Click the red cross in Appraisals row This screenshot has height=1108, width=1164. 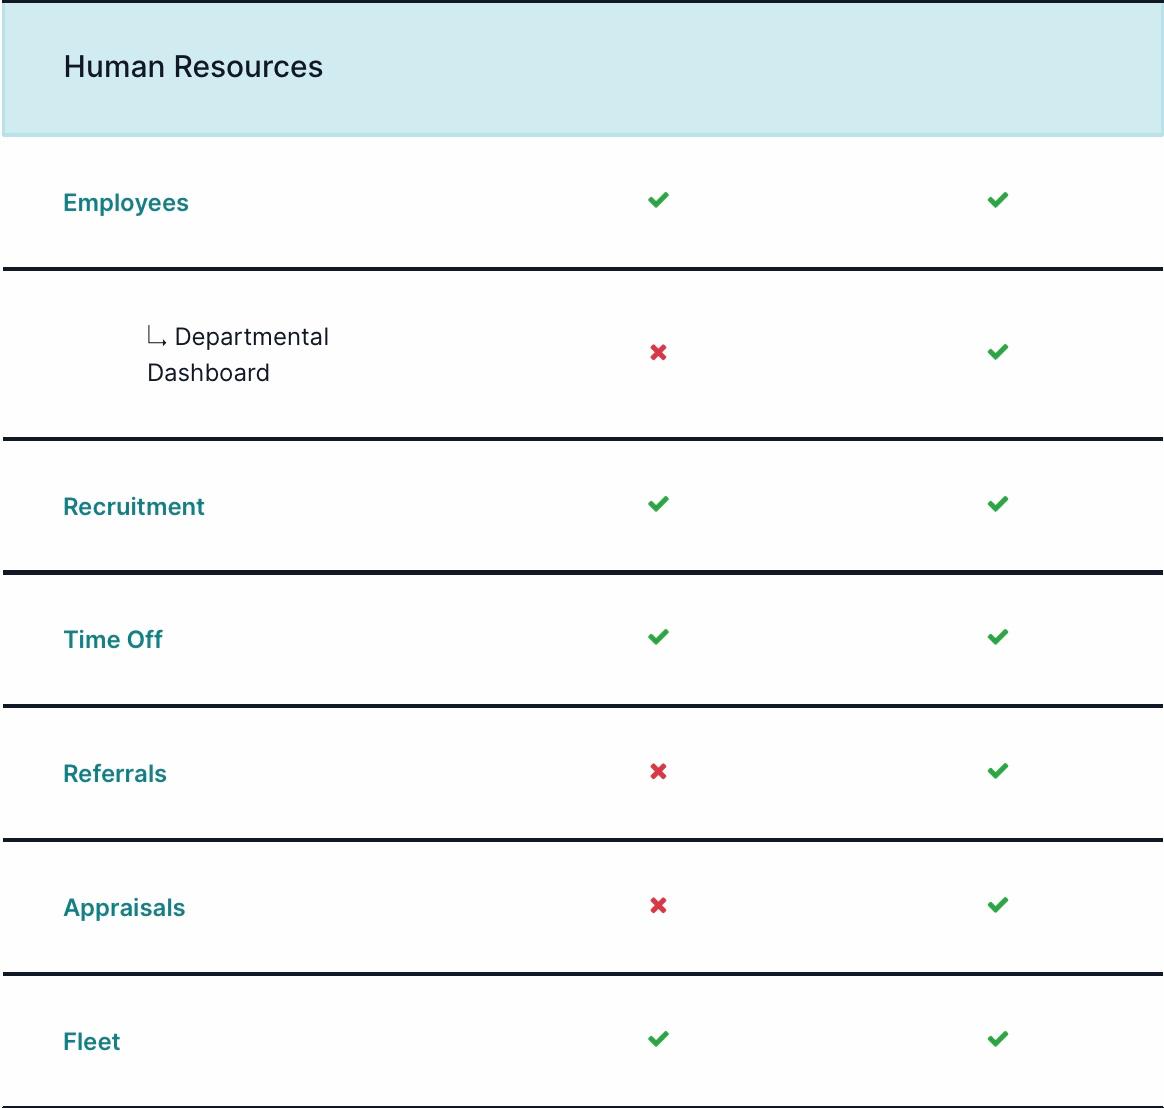(x=658, y=905)
